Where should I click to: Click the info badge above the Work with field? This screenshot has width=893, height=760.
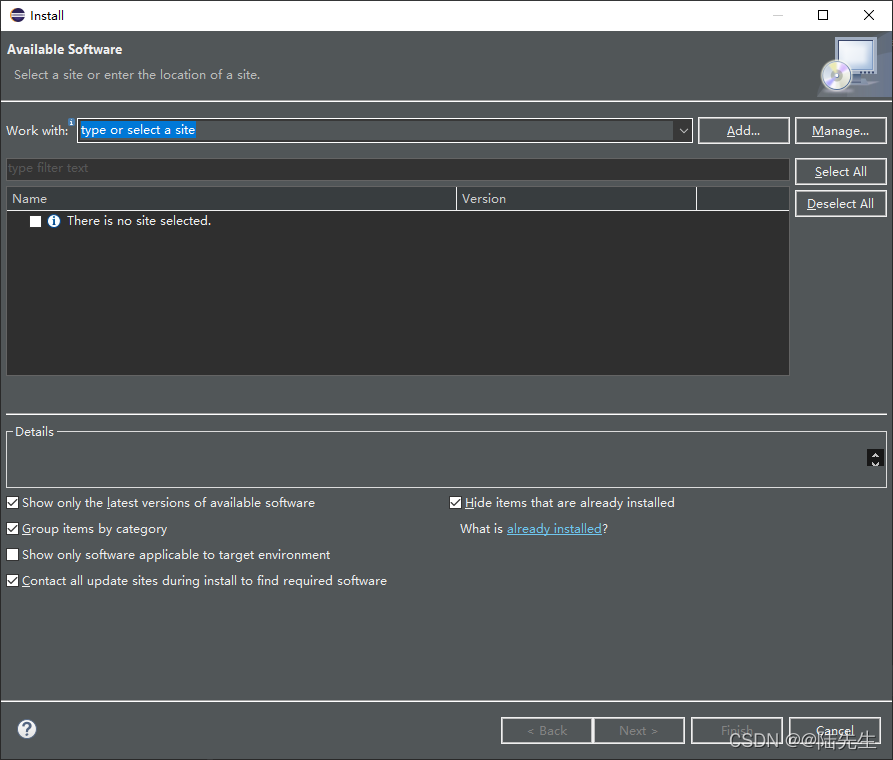click(x=71, y=120)
